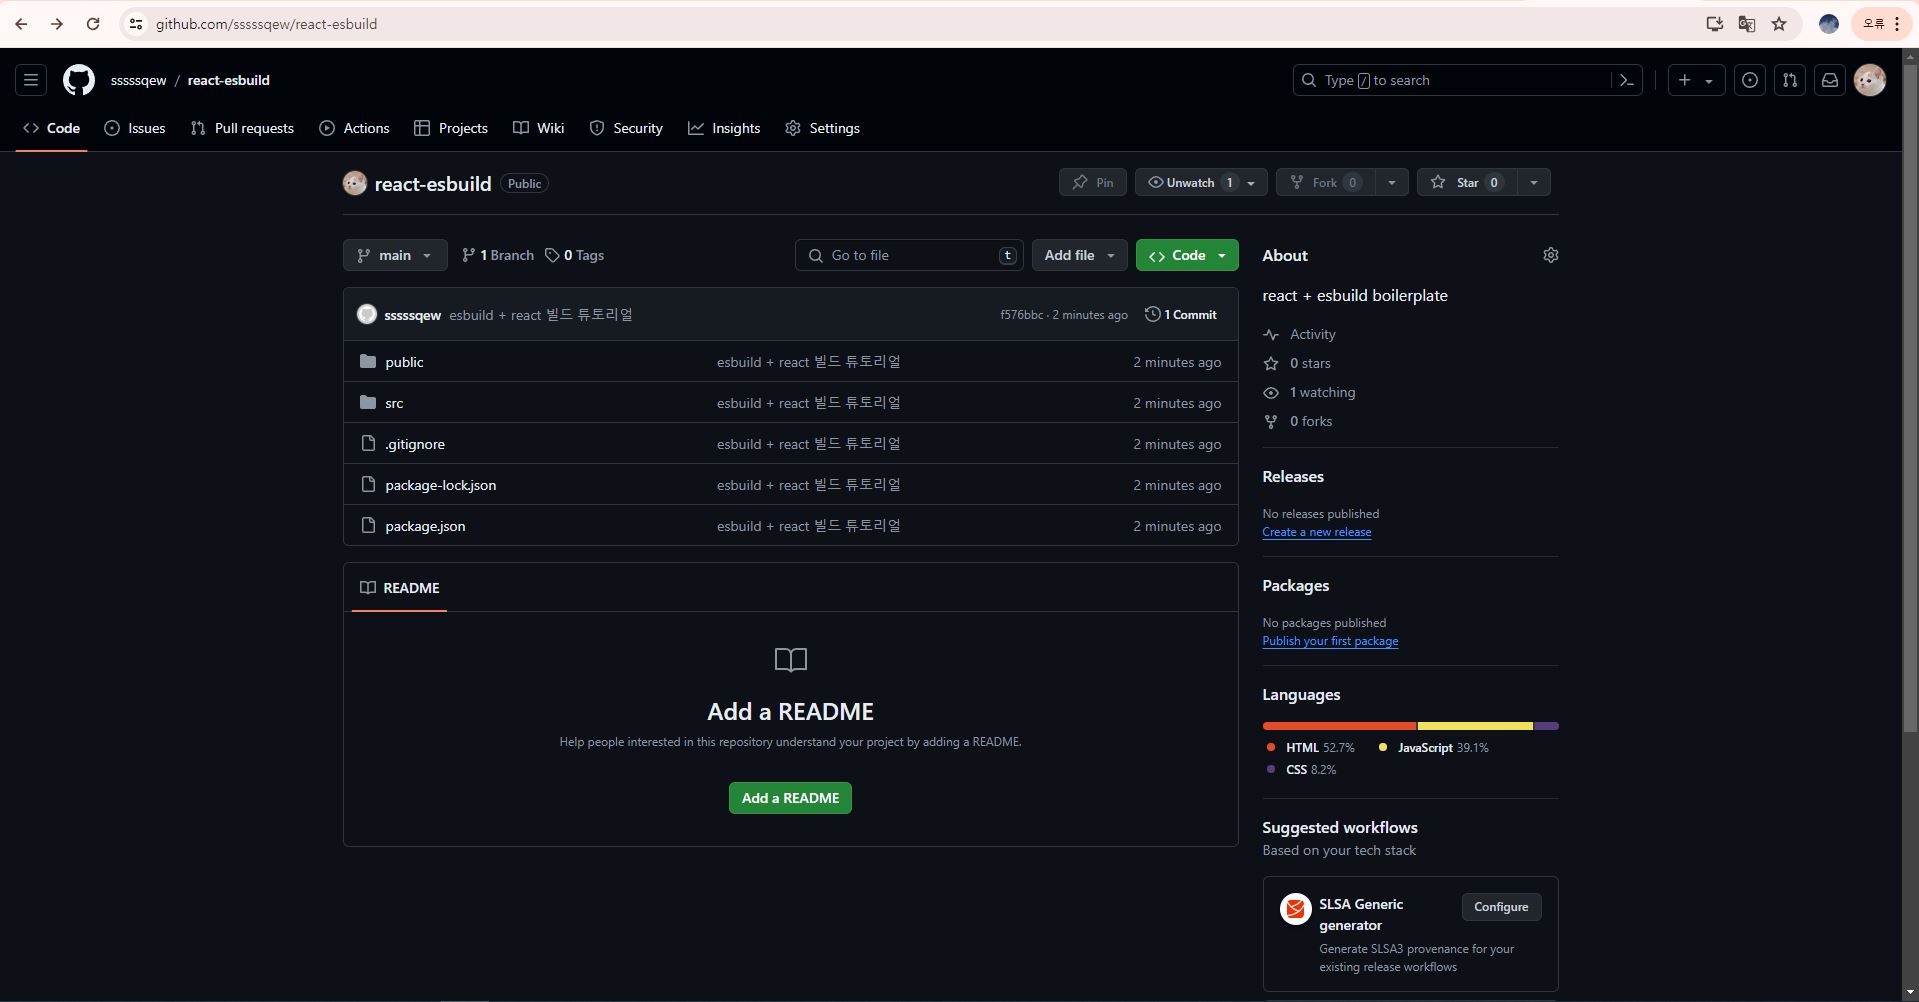
Task: Open the Insights tab
Action: [x=724, y=128]
